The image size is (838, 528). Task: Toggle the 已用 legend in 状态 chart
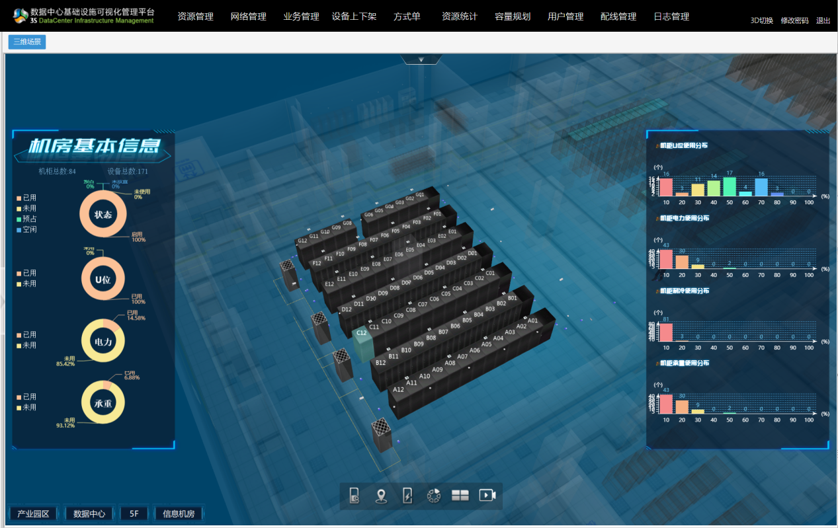click(27, 198)
